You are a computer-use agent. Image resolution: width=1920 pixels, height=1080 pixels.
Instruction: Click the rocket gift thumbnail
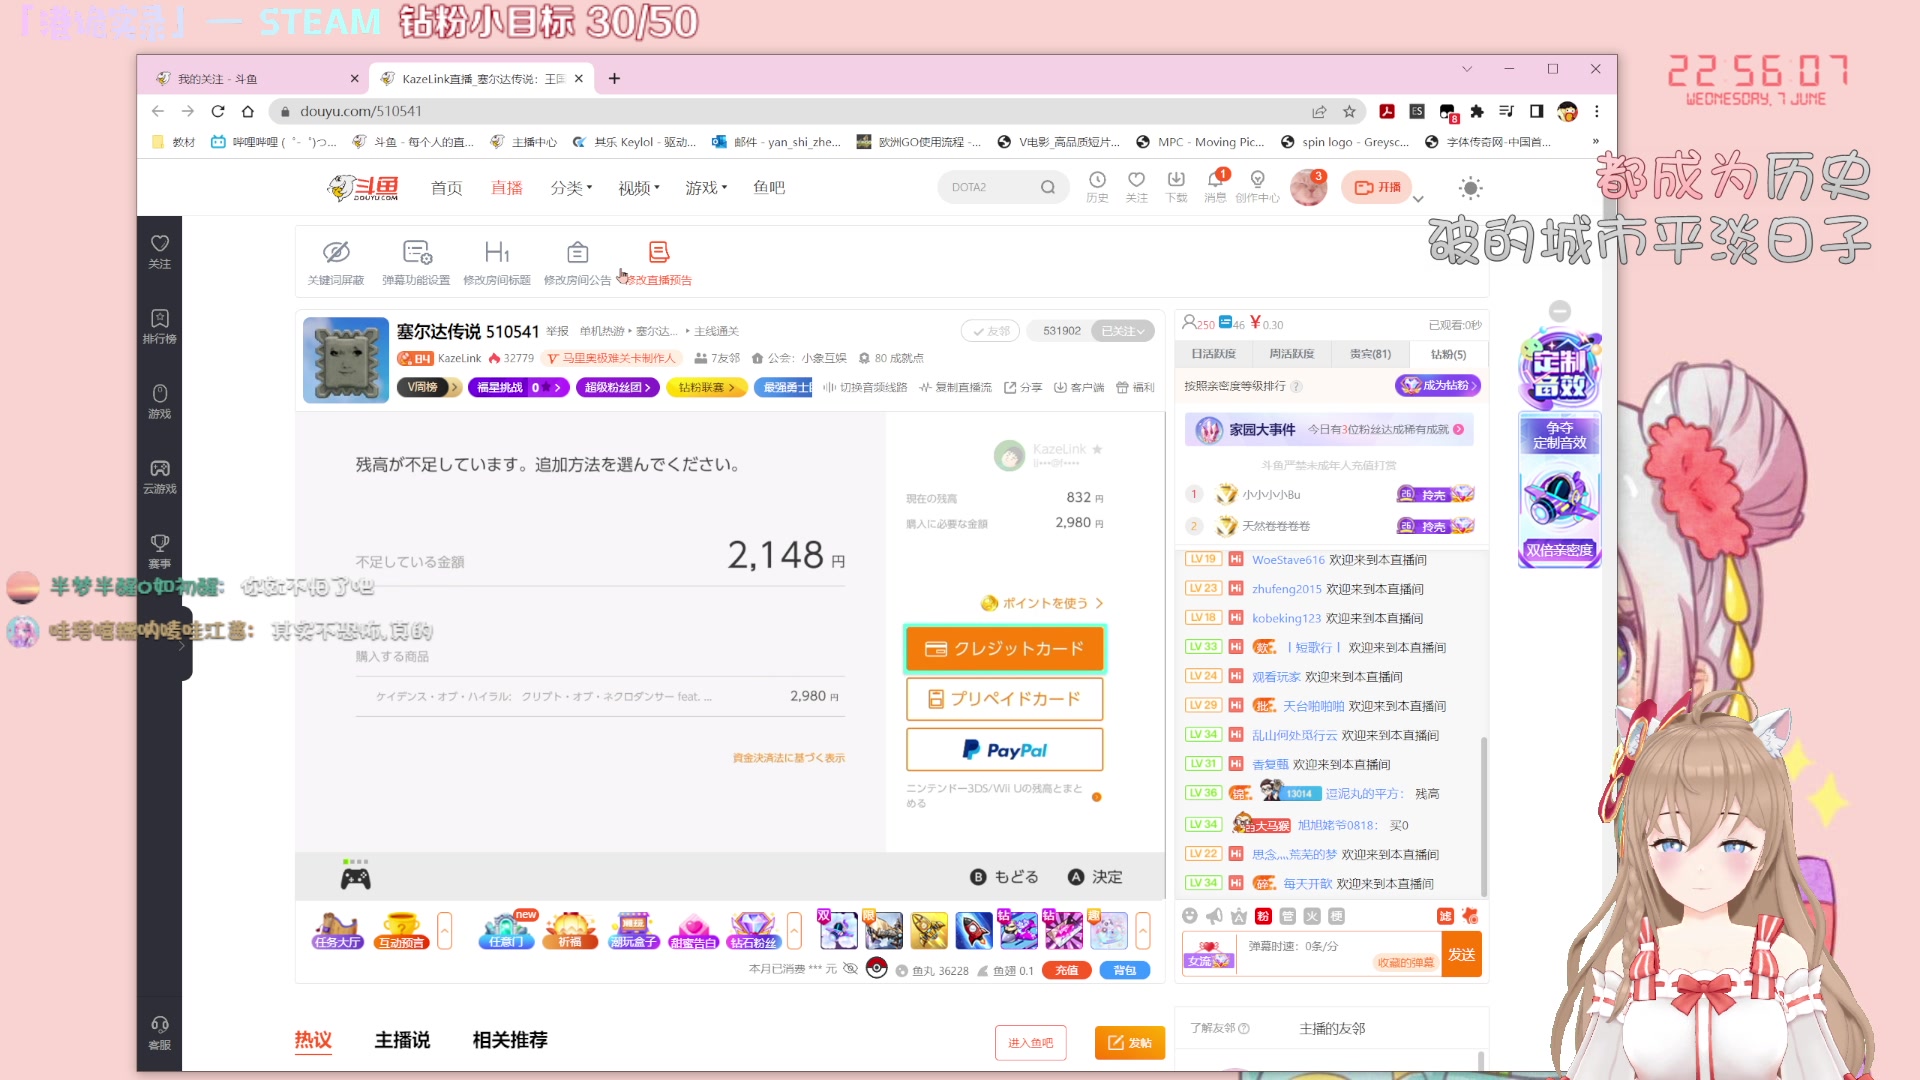pyautogui.click(x=973, y=930)
